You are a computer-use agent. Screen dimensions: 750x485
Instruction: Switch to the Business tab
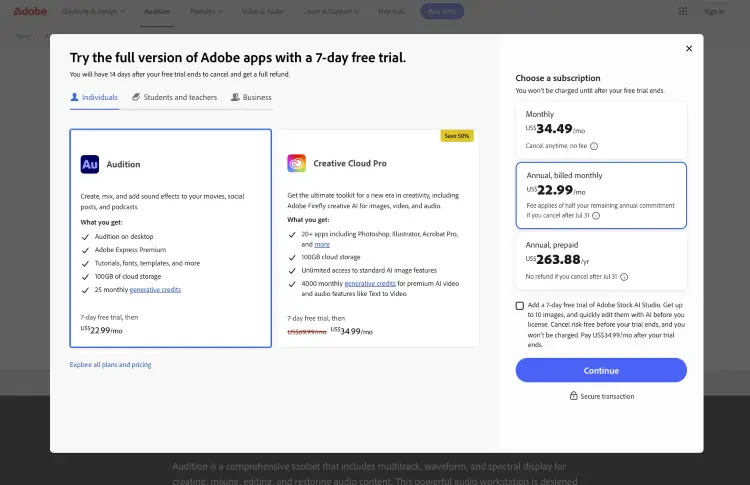pyautogui.click(x=251, y=97)
